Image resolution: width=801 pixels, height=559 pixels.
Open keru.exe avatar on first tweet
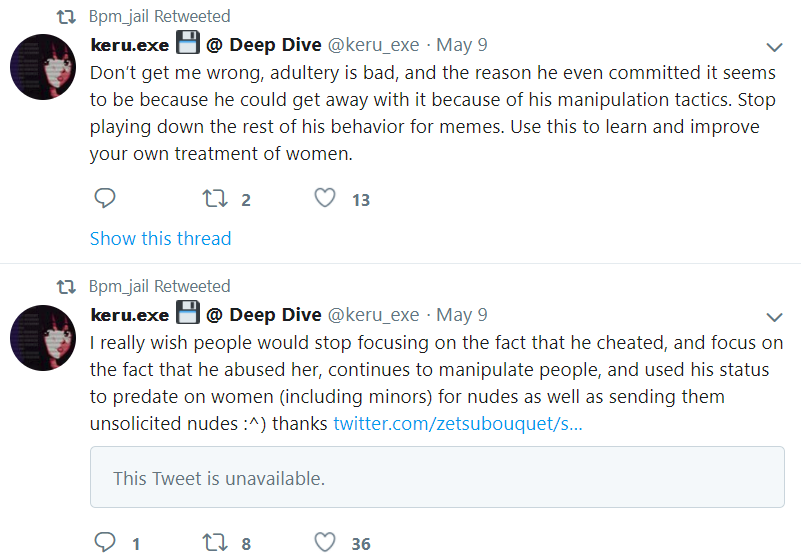click(x=43, y=67)
